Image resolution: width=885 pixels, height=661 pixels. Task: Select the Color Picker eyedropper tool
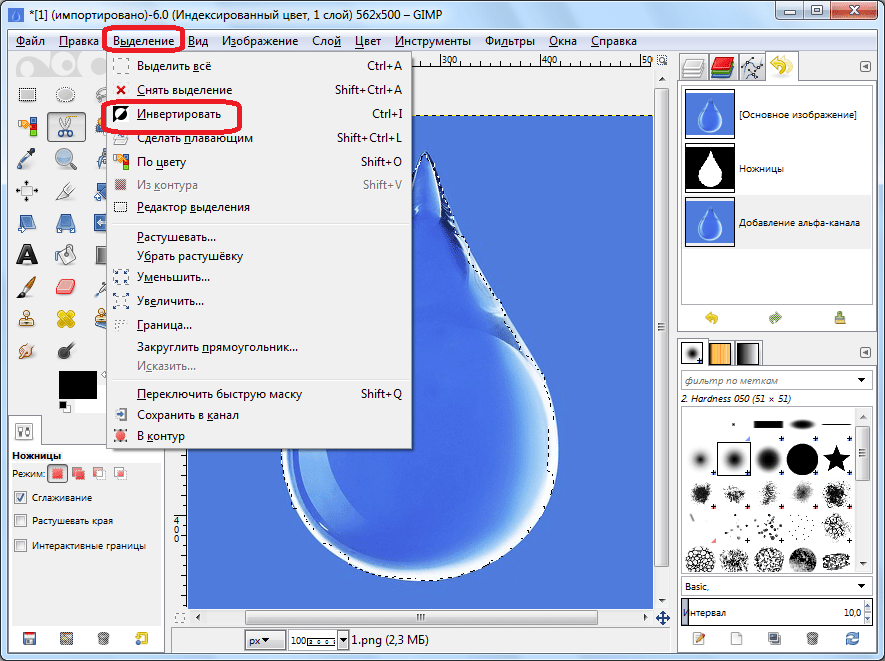pyautogui.click(x=27, y=159)
